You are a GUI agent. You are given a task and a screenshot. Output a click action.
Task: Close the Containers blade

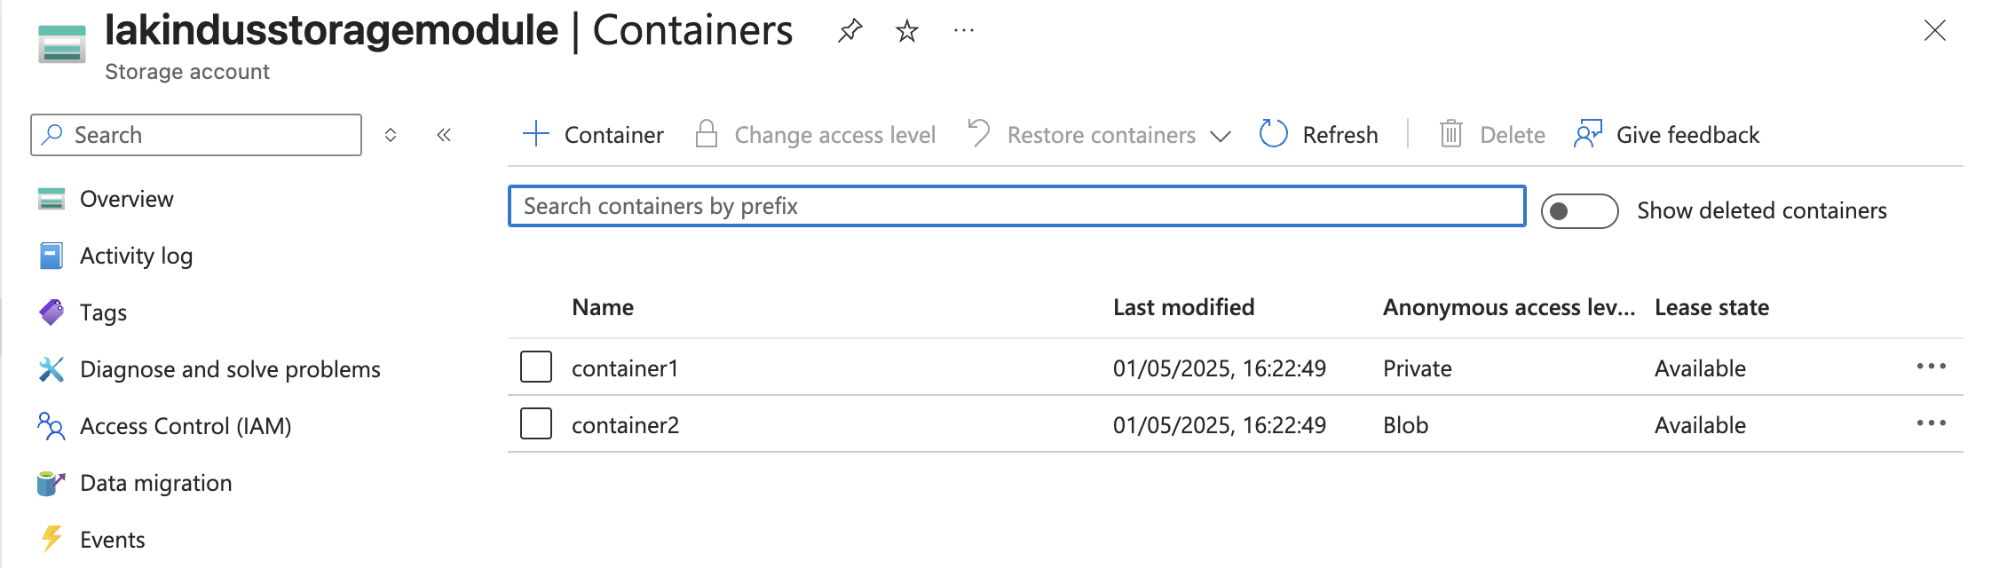[x=1935, y=31]
